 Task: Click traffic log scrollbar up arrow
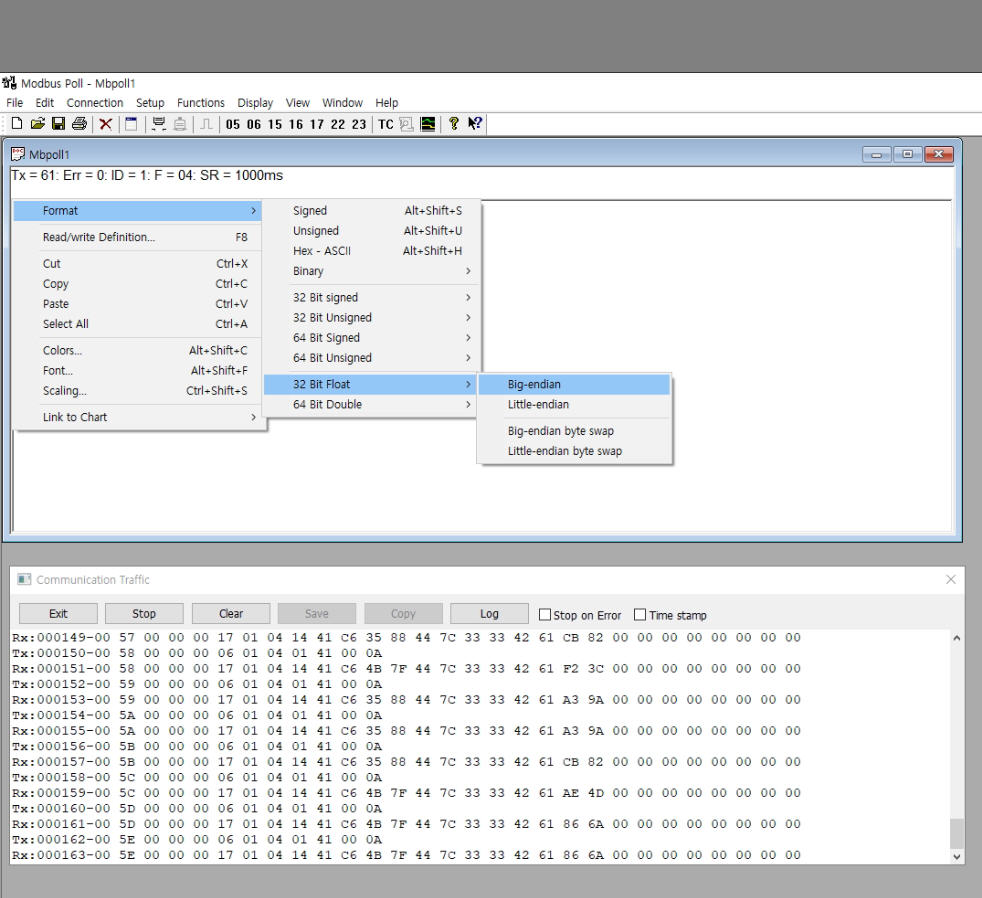point(956,638)
